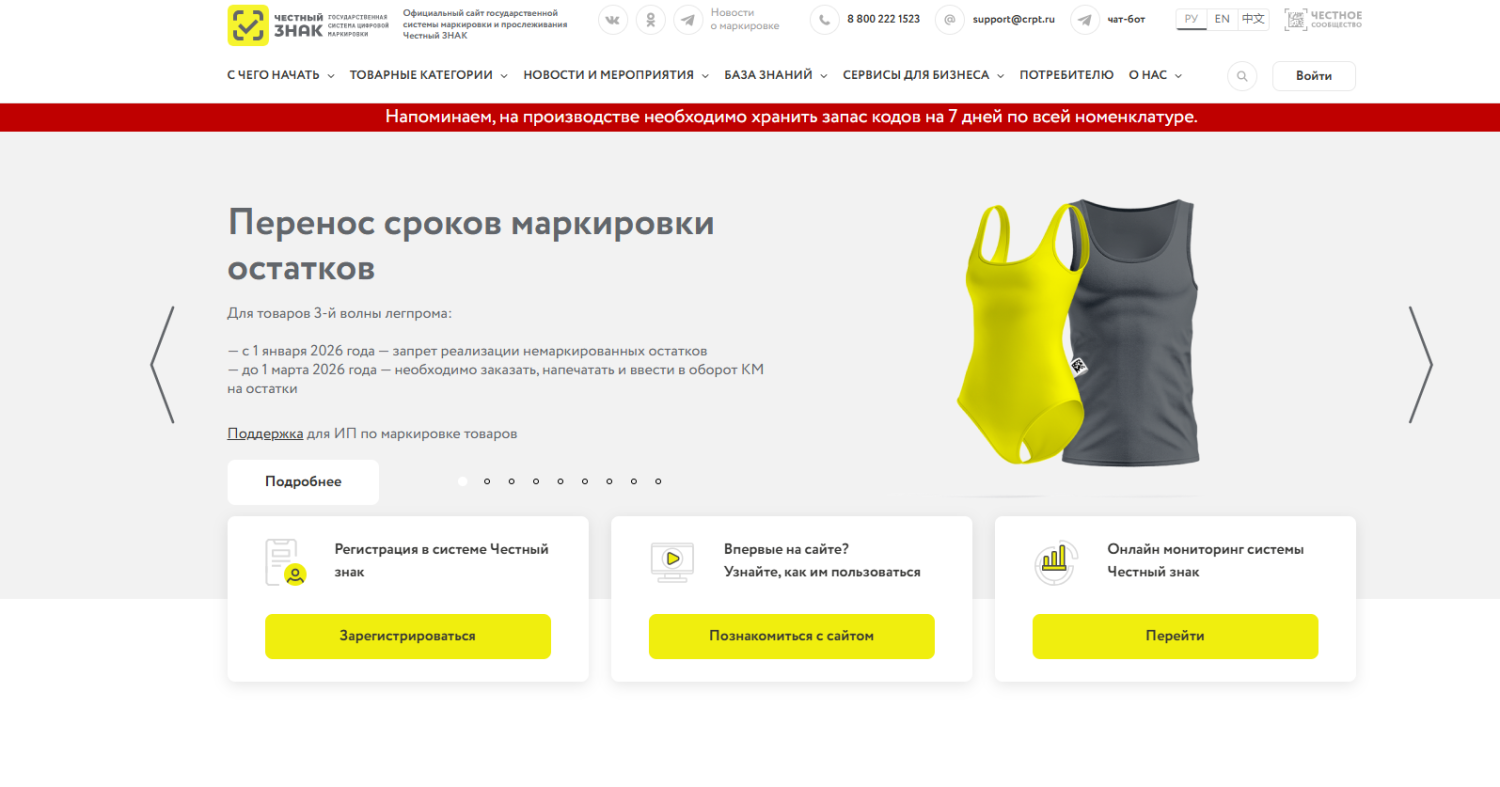
Task: Open Честное сообщество logo link
Action: [1323, 19]
